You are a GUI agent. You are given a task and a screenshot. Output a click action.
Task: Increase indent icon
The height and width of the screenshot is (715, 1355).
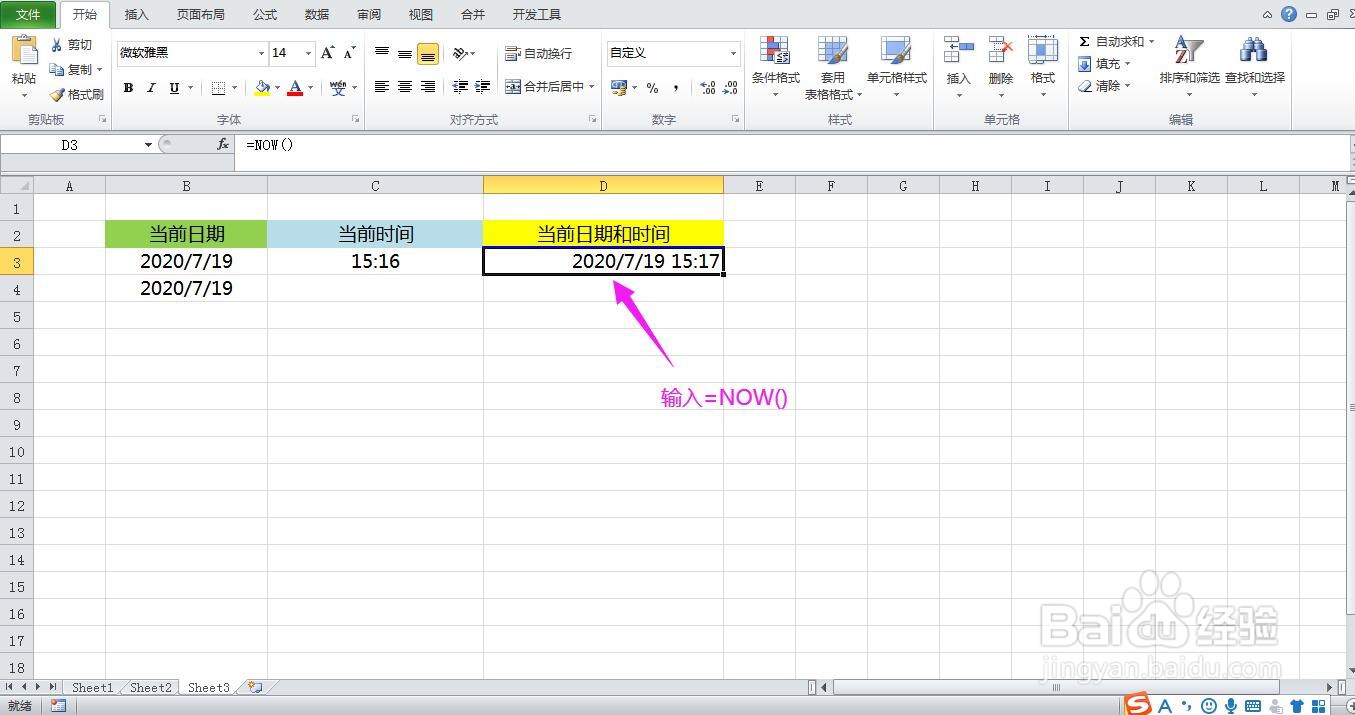(483, 87)
